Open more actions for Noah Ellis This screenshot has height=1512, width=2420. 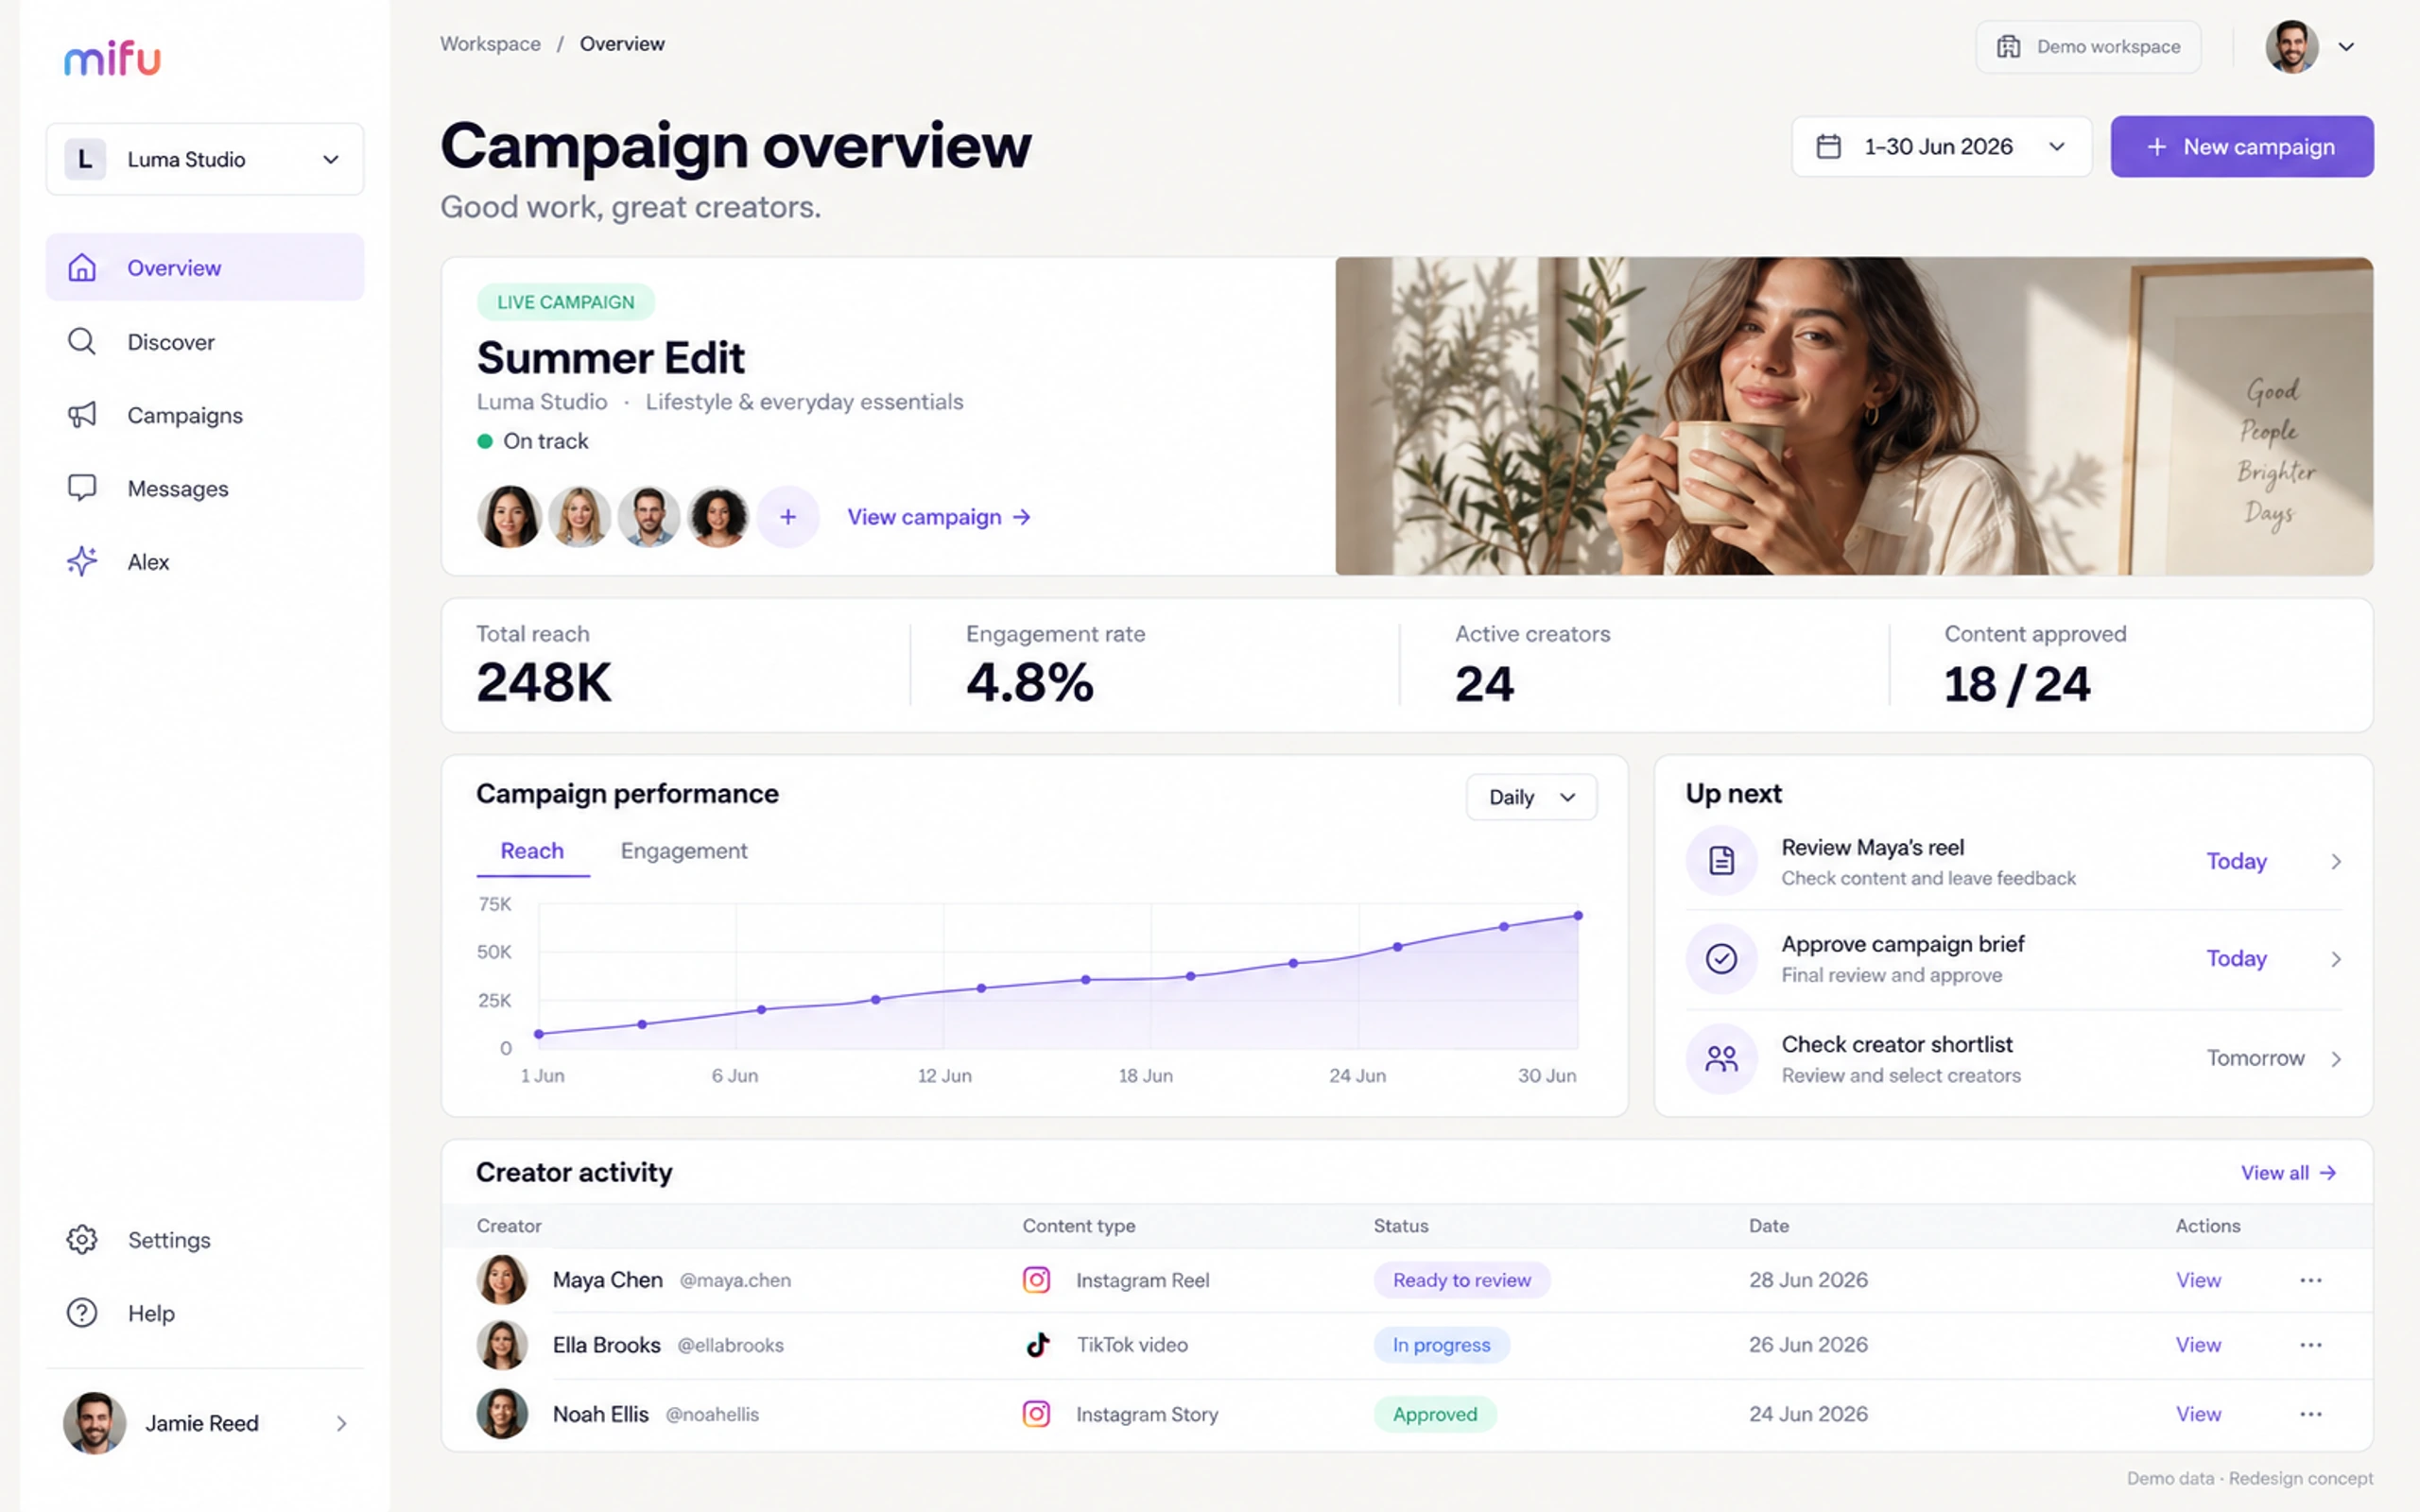[2310, 1414]
